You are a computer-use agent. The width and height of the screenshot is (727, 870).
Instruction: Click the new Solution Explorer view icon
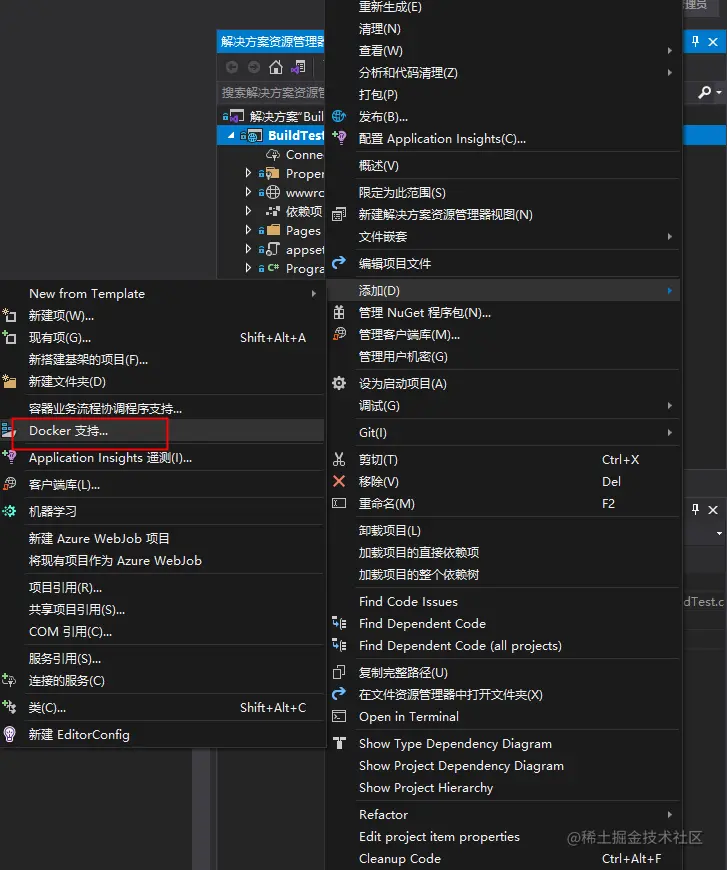(x=339, y=214)
